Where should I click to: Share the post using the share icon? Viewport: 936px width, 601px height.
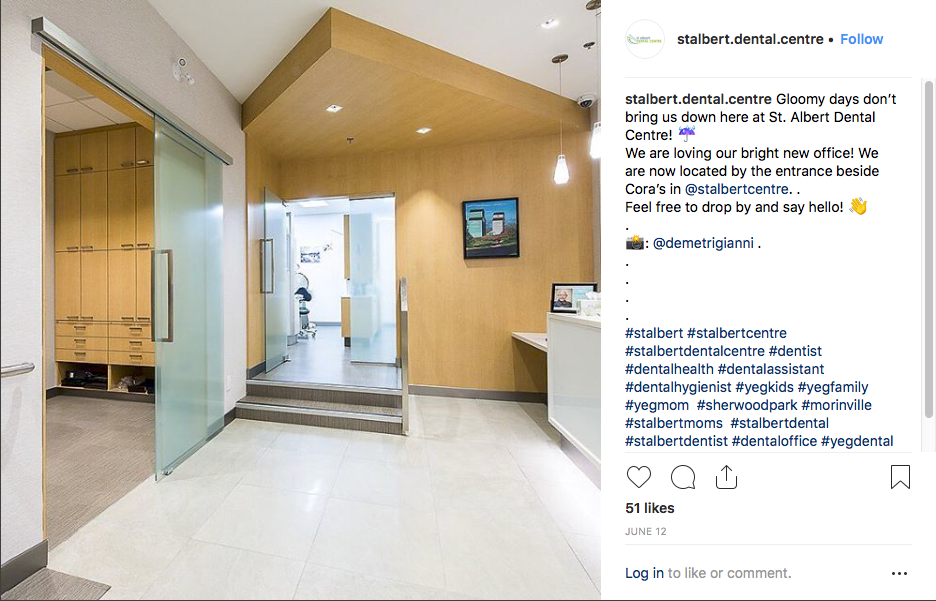(726, 477)
